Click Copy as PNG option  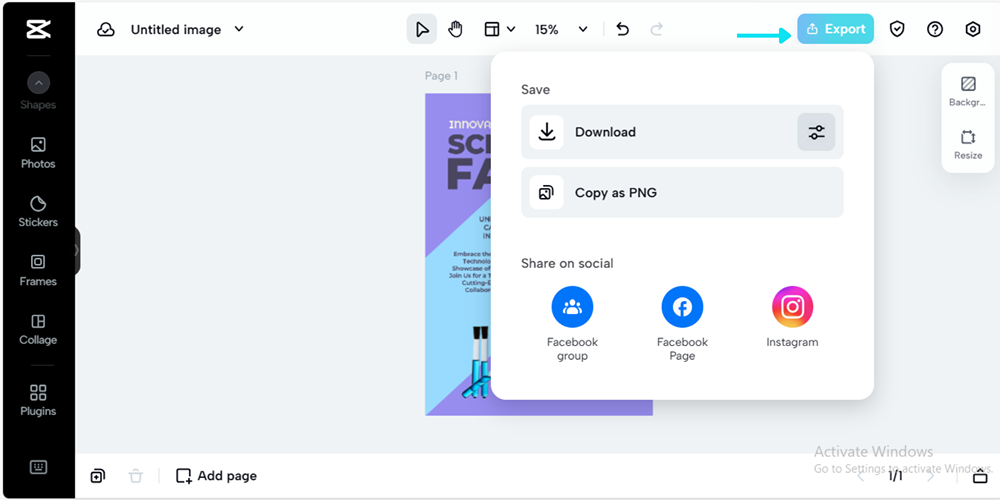(x=682, y=193)
